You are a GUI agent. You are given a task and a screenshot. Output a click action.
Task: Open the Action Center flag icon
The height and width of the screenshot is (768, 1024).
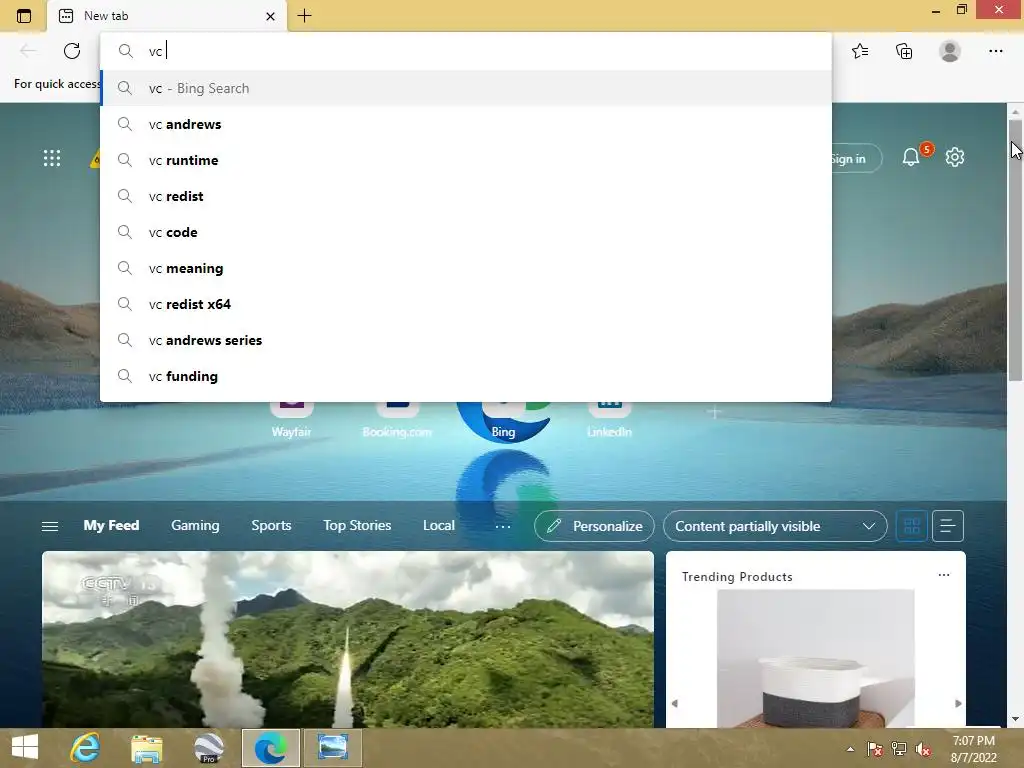click(x=874, y=749)
